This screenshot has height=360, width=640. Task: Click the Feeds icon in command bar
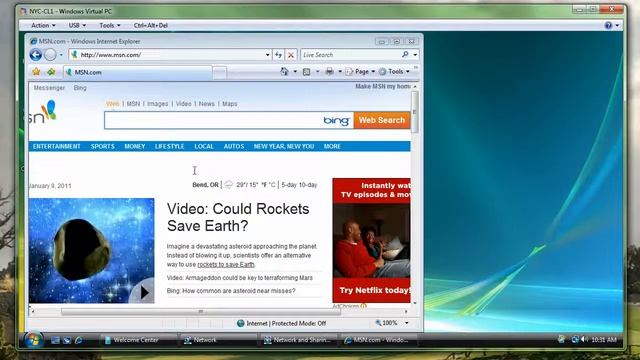pyautogui.click(x=307, y=72)
